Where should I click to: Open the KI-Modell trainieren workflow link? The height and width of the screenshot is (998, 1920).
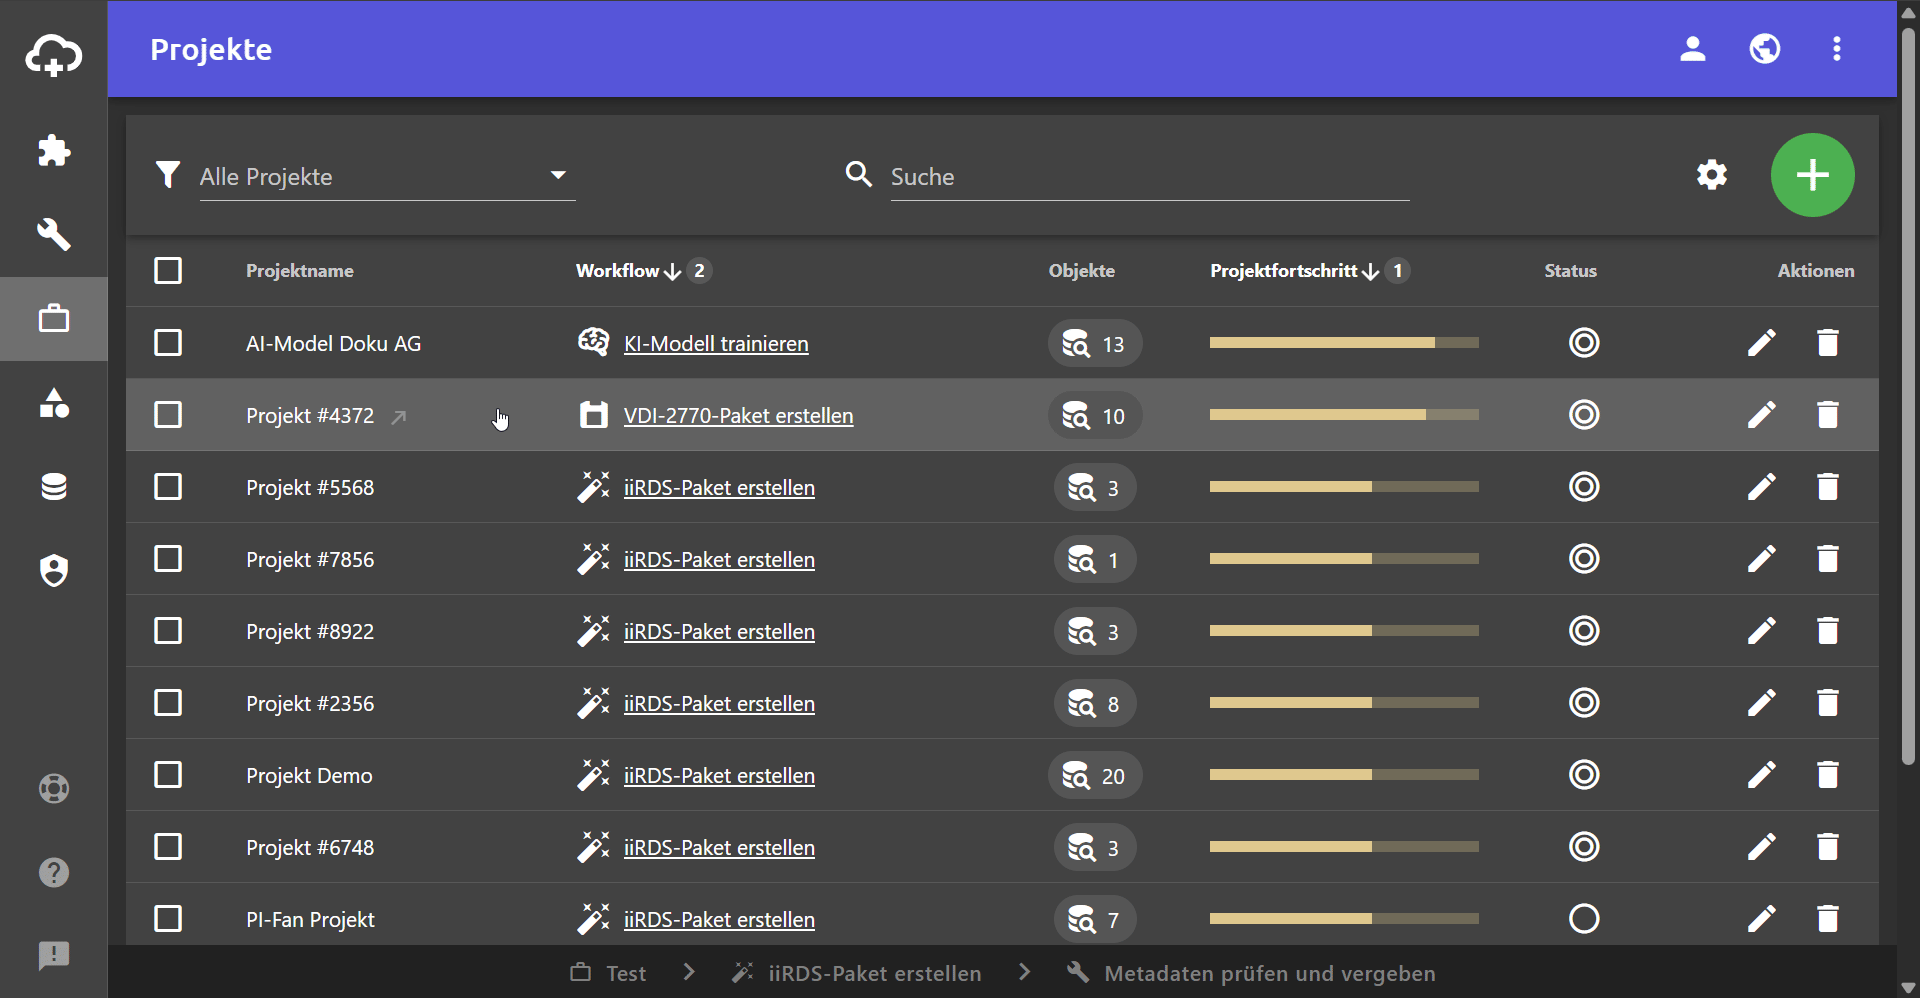[716, 344]
